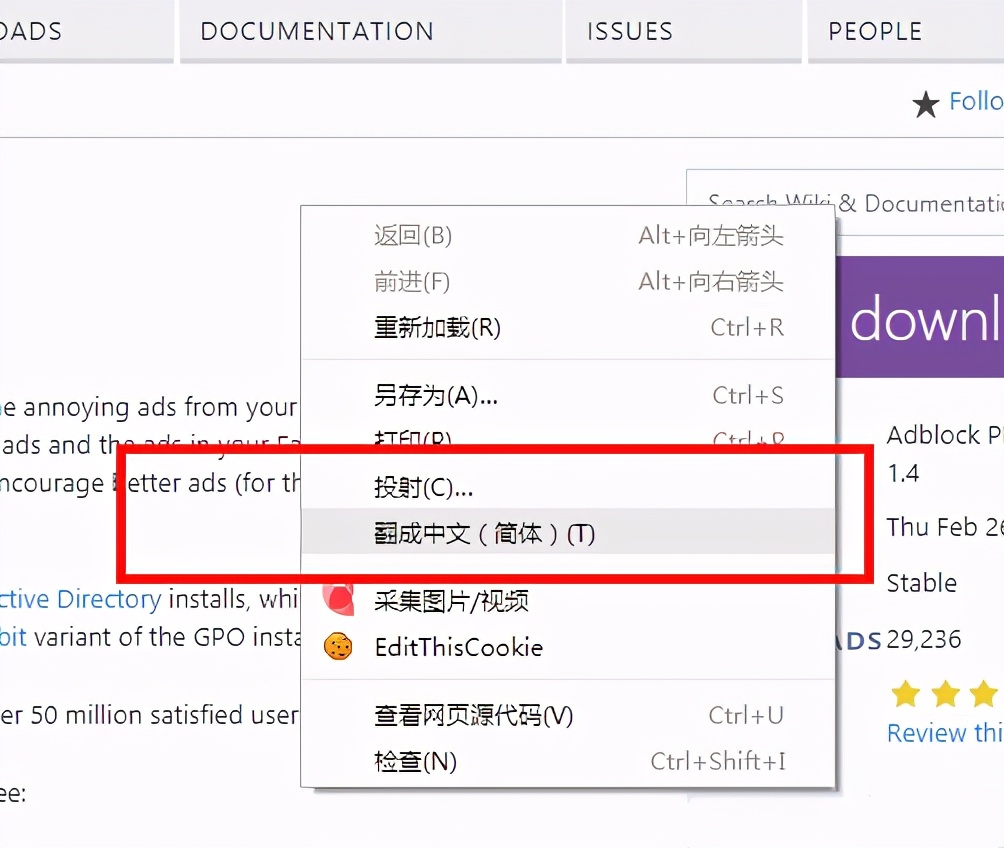Switch to the DOCUMENTATION tab
Image resolution: width=1004 pixels, height=848 pixels.
(316, 31)
